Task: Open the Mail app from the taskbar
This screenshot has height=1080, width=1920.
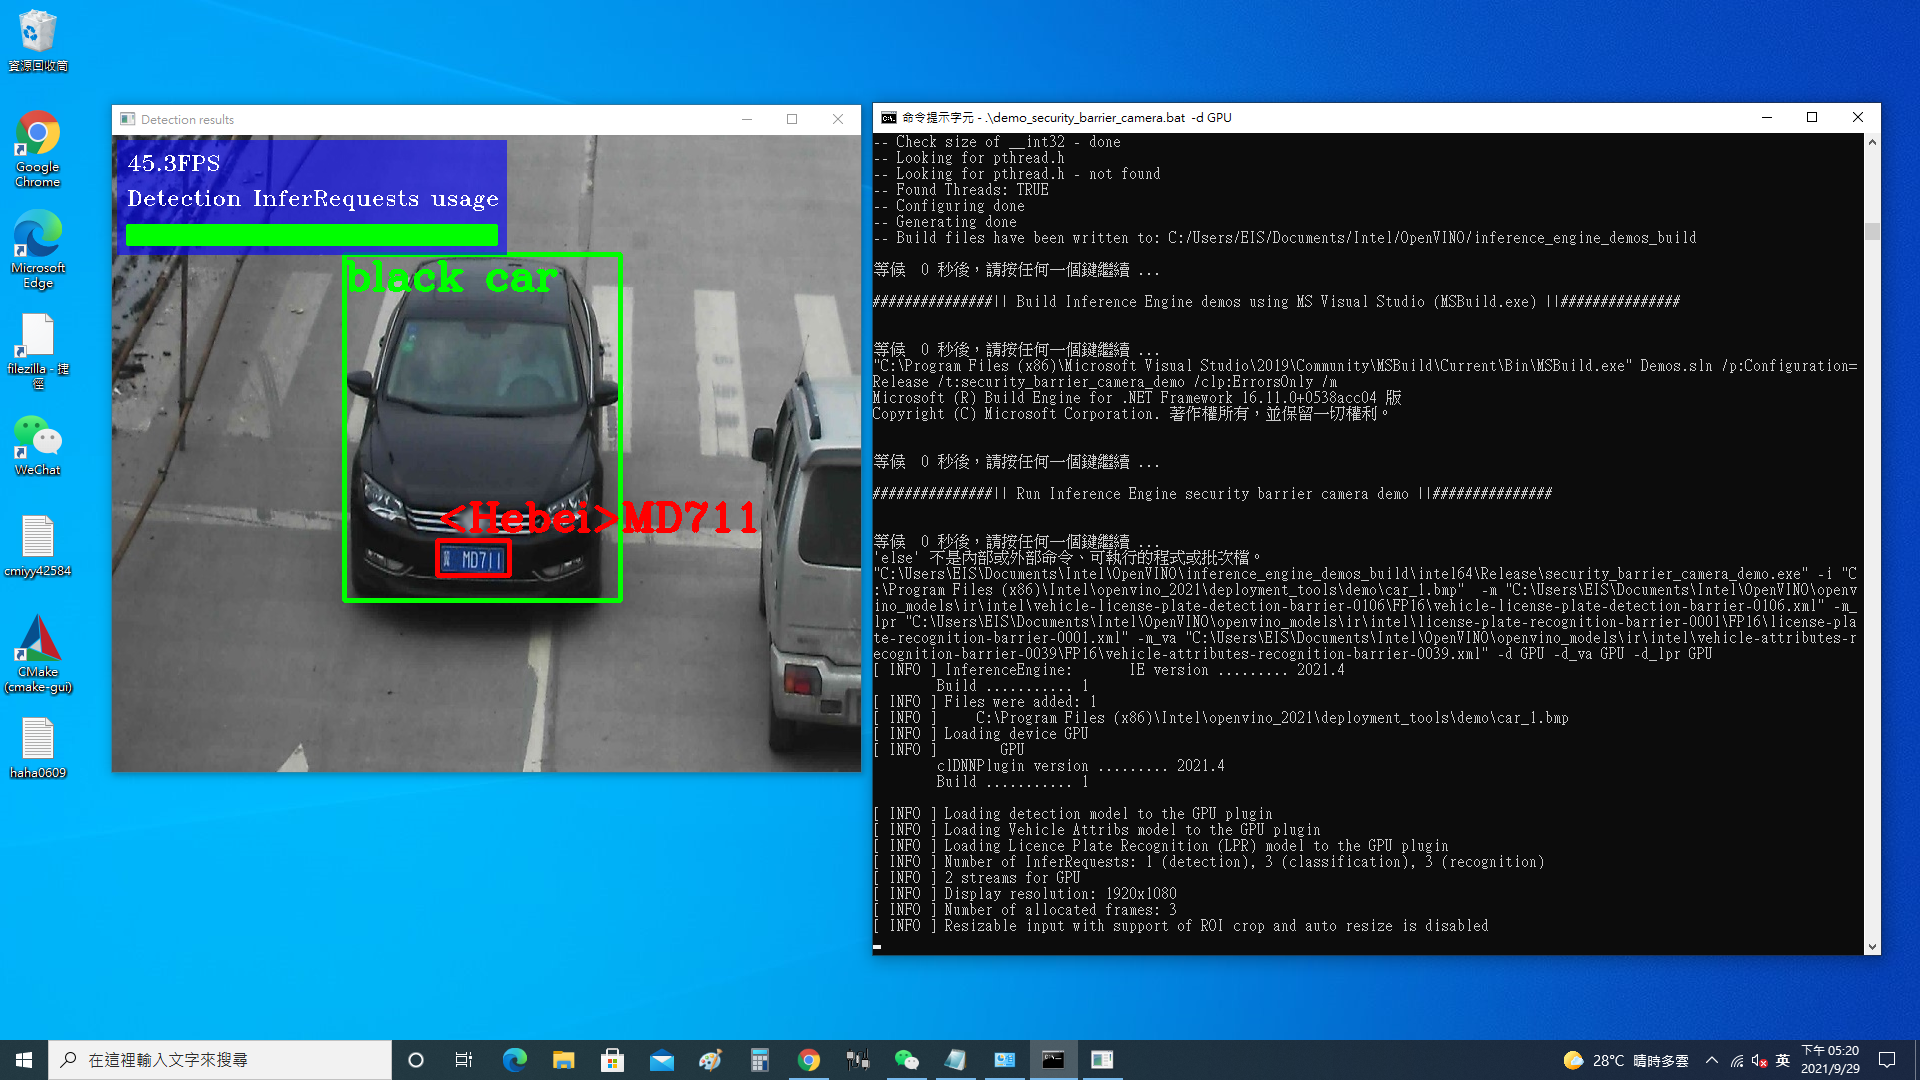Action: tap(661, 1060)
